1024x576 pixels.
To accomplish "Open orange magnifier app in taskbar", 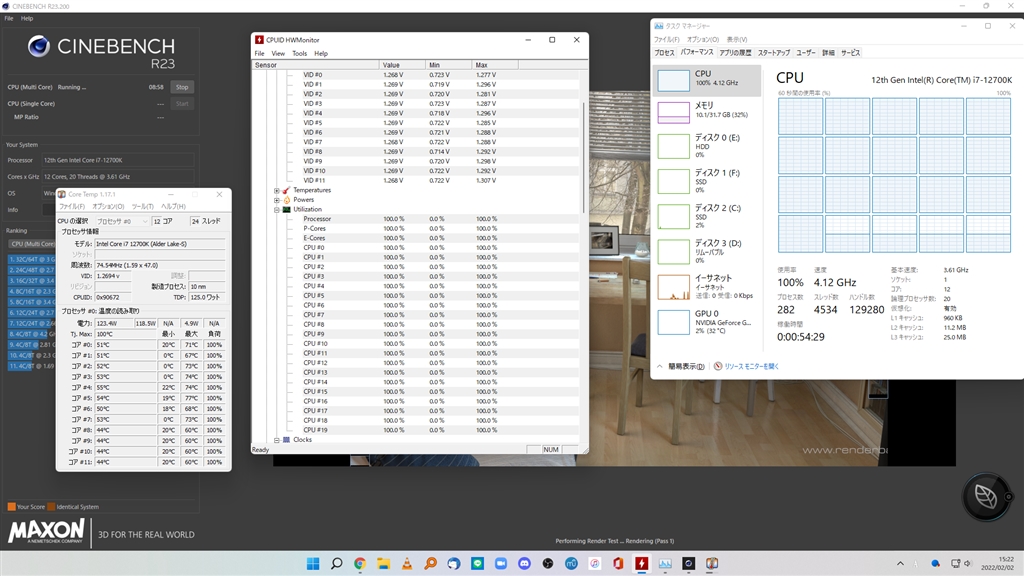I will pos(430,563).
